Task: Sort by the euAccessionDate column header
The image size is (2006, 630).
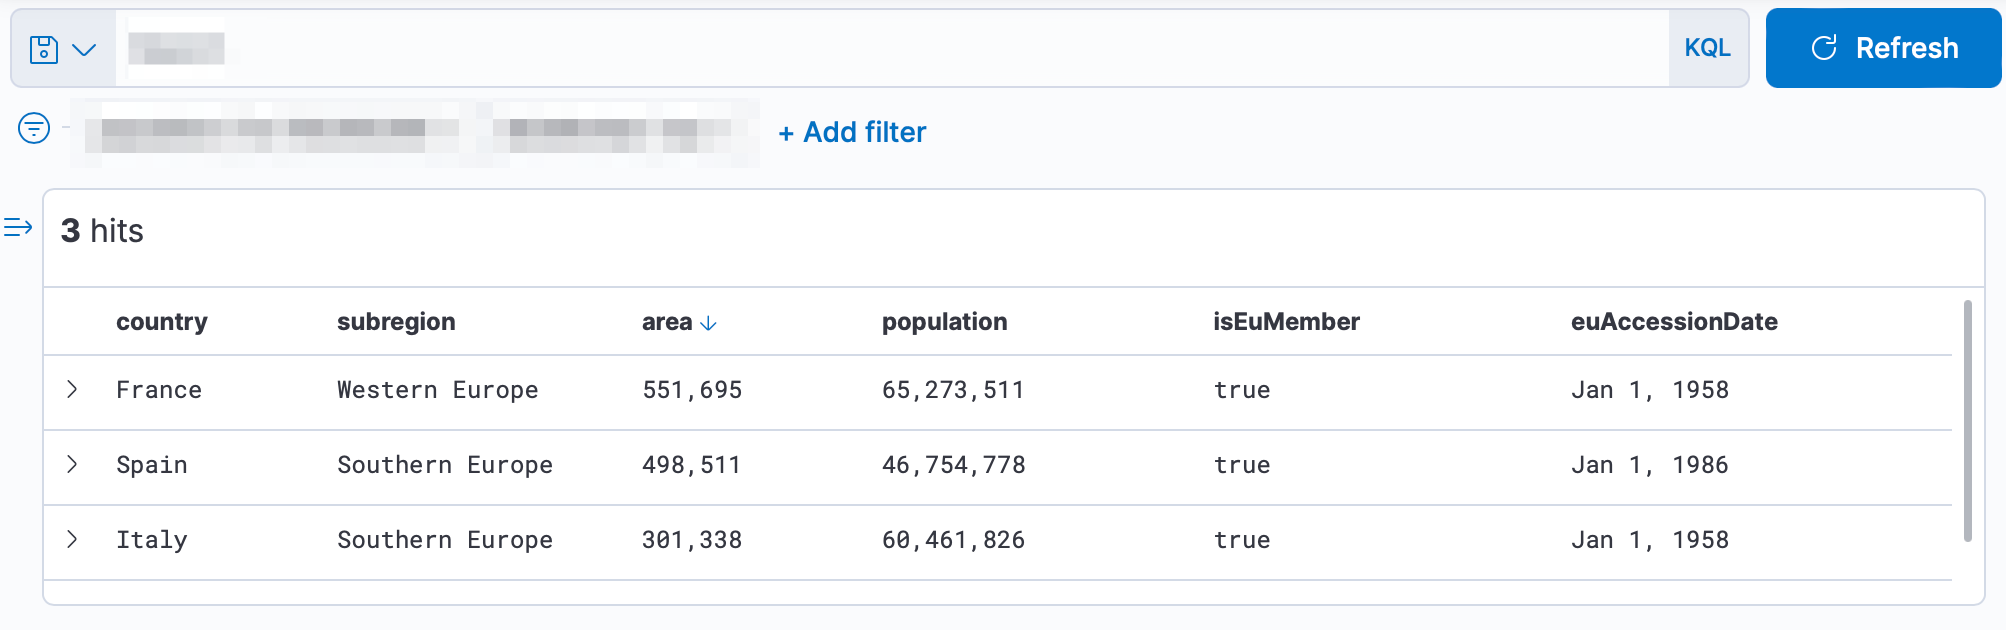Action: tap(1674, 322)
